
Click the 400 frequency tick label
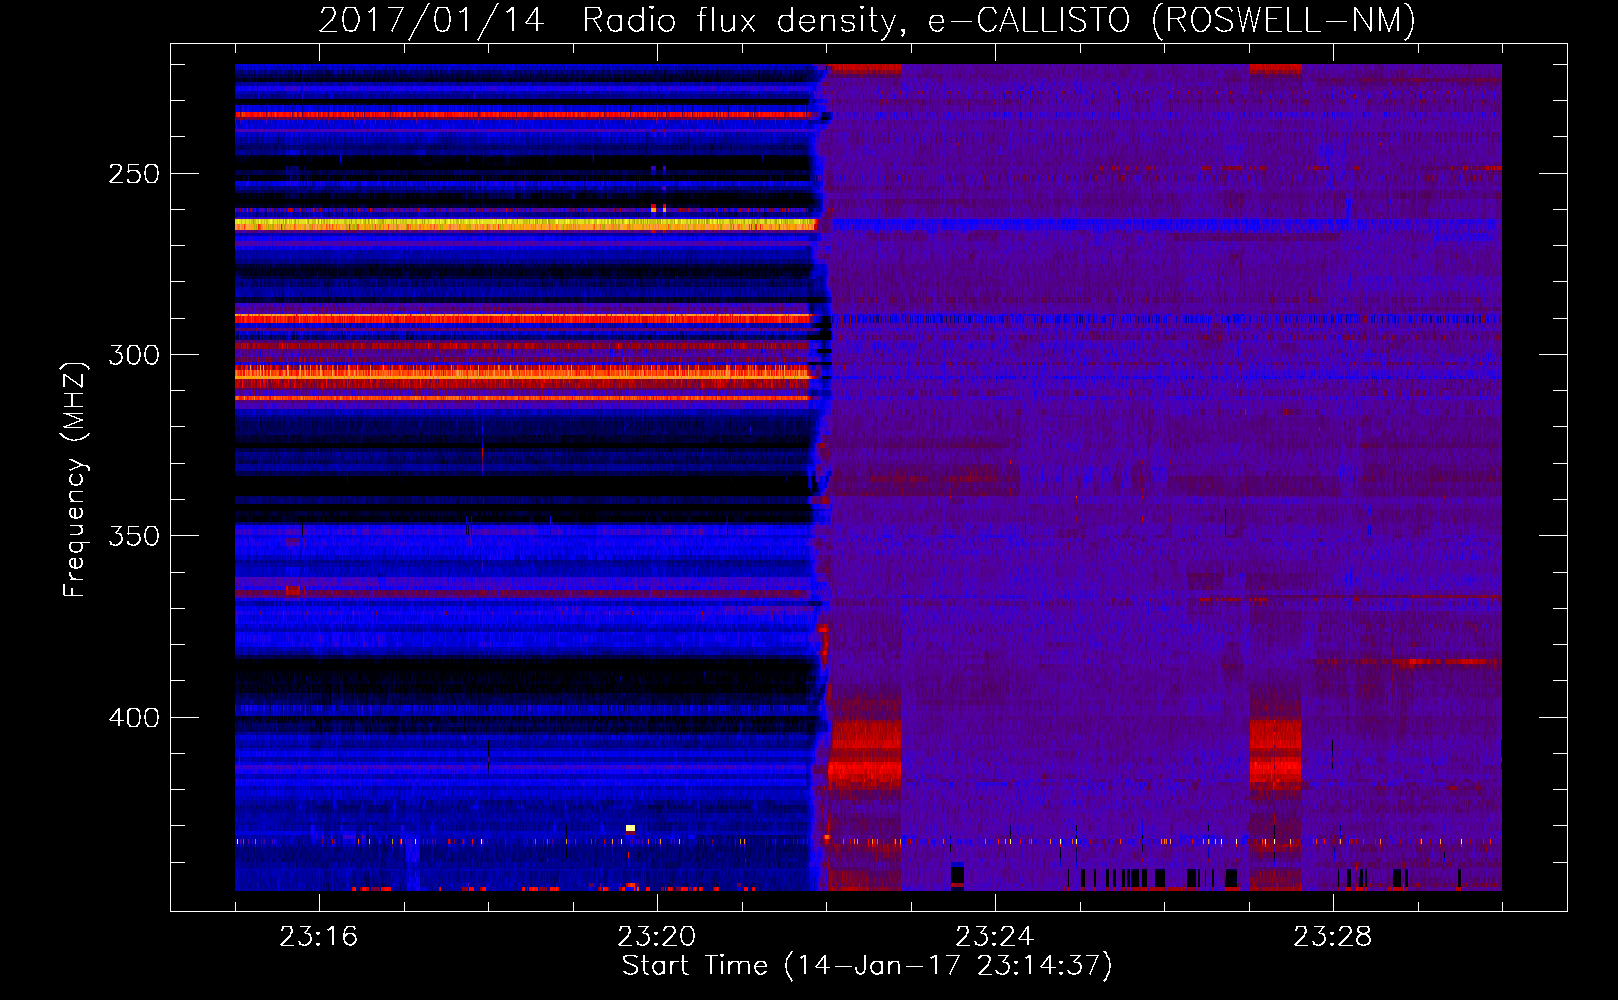[134, 718]
